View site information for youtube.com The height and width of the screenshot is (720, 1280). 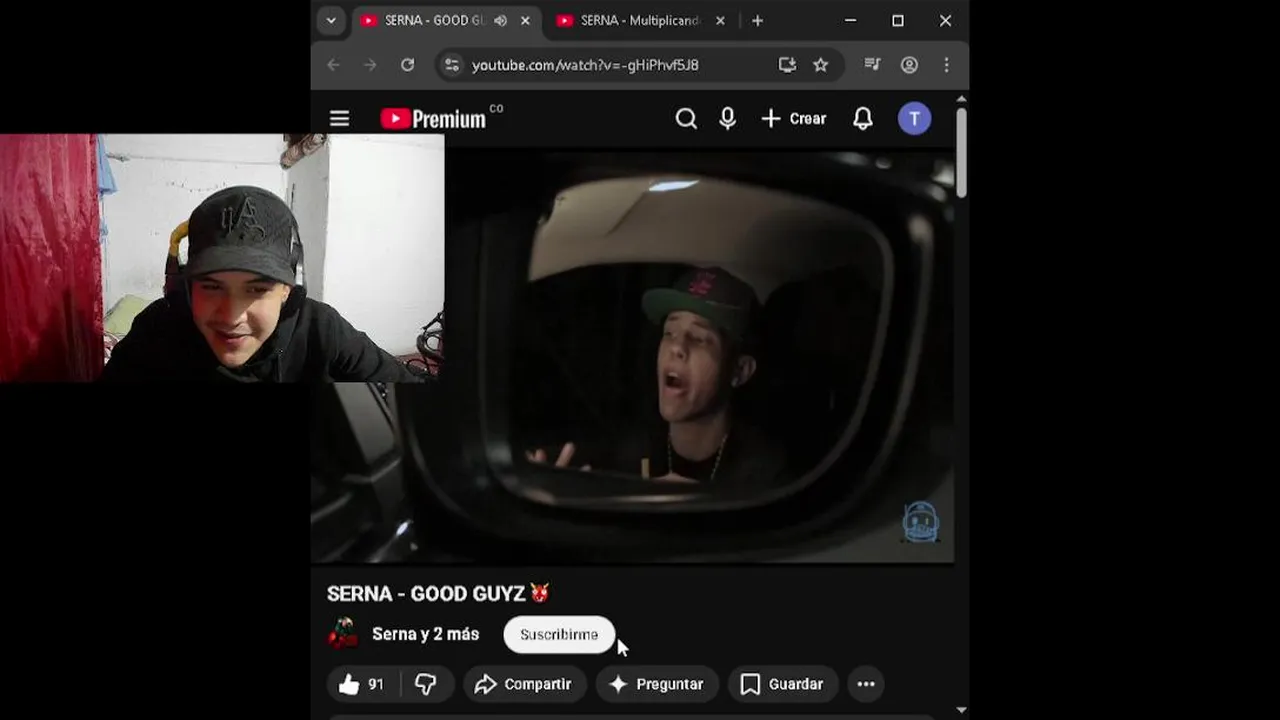coord(452,65)
